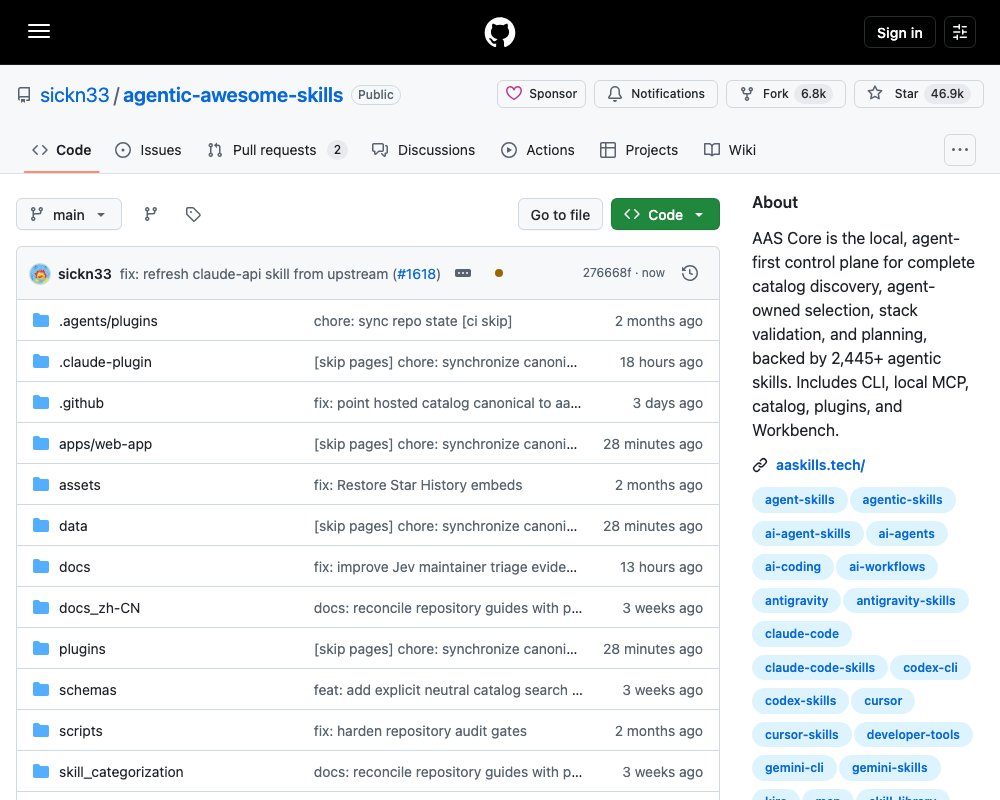Image resolution: width=1000 pixels, height=800 pixels.
Task: Switch to the Issues tab
Action: [x=148, y=150]
